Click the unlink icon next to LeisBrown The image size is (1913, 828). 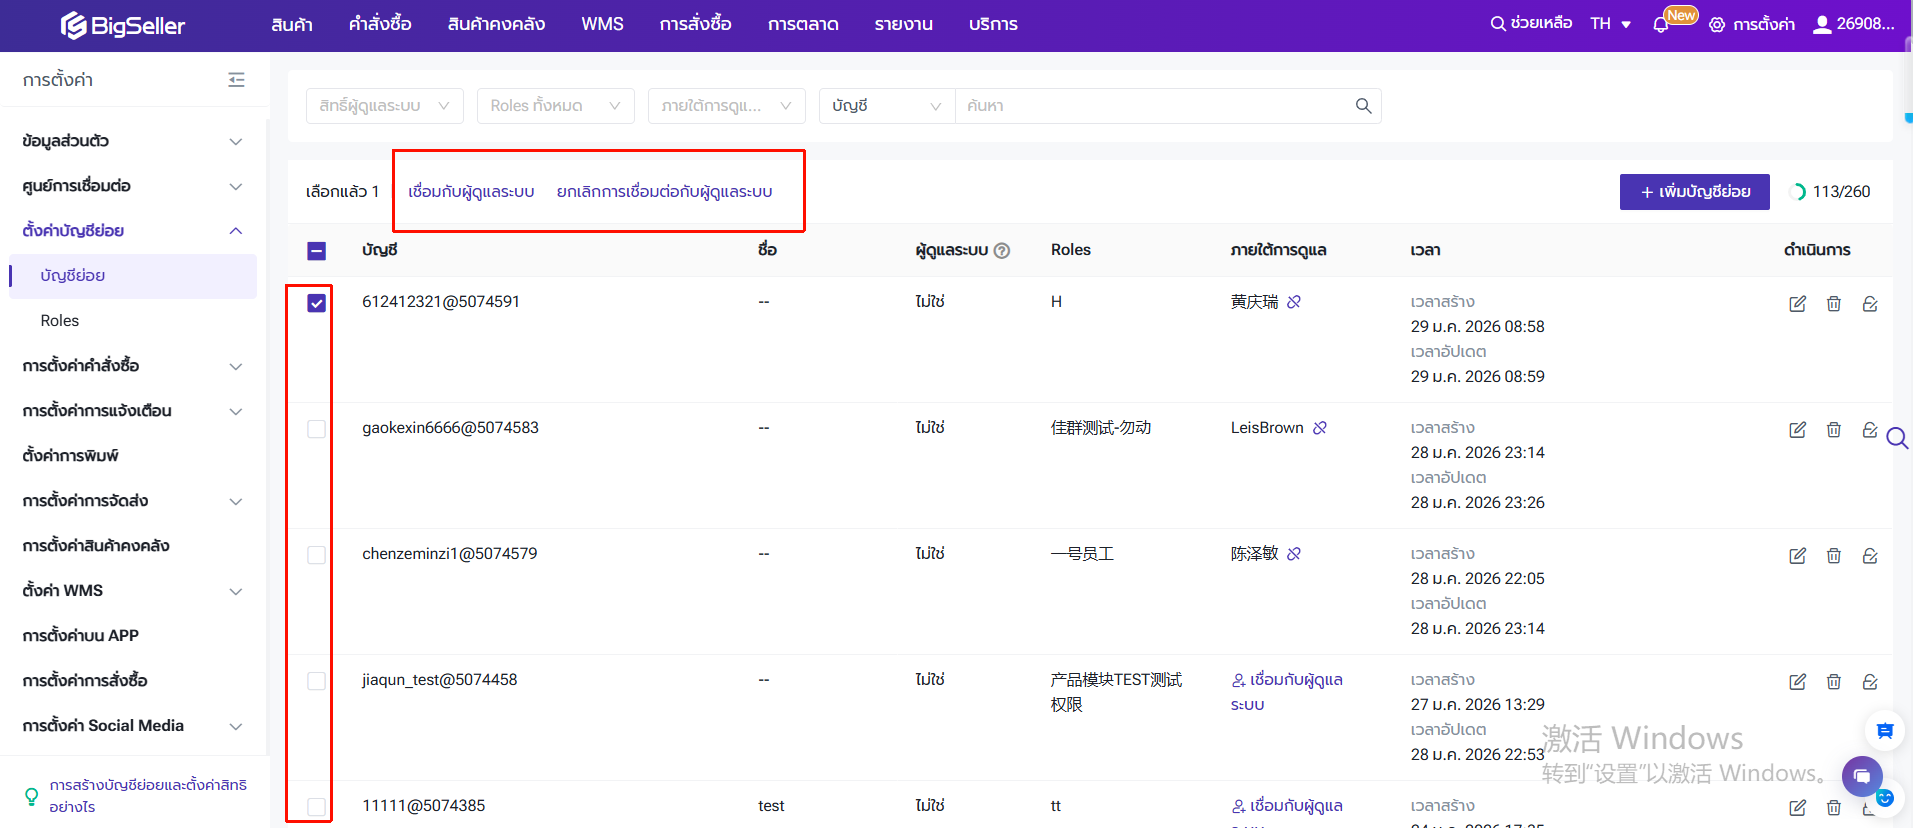1320,428
